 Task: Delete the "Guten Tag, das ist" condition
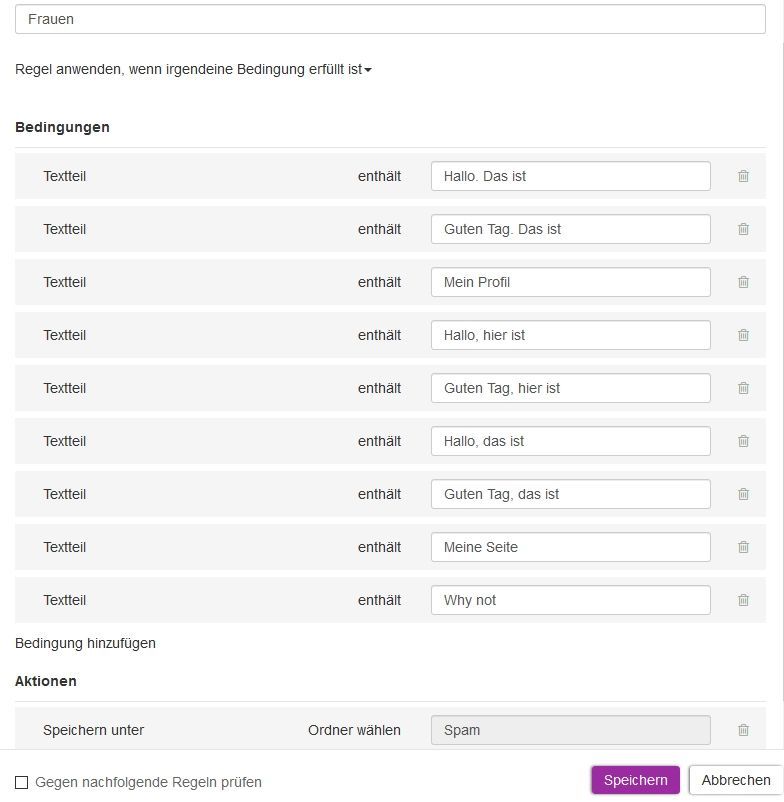coord(743,493)
